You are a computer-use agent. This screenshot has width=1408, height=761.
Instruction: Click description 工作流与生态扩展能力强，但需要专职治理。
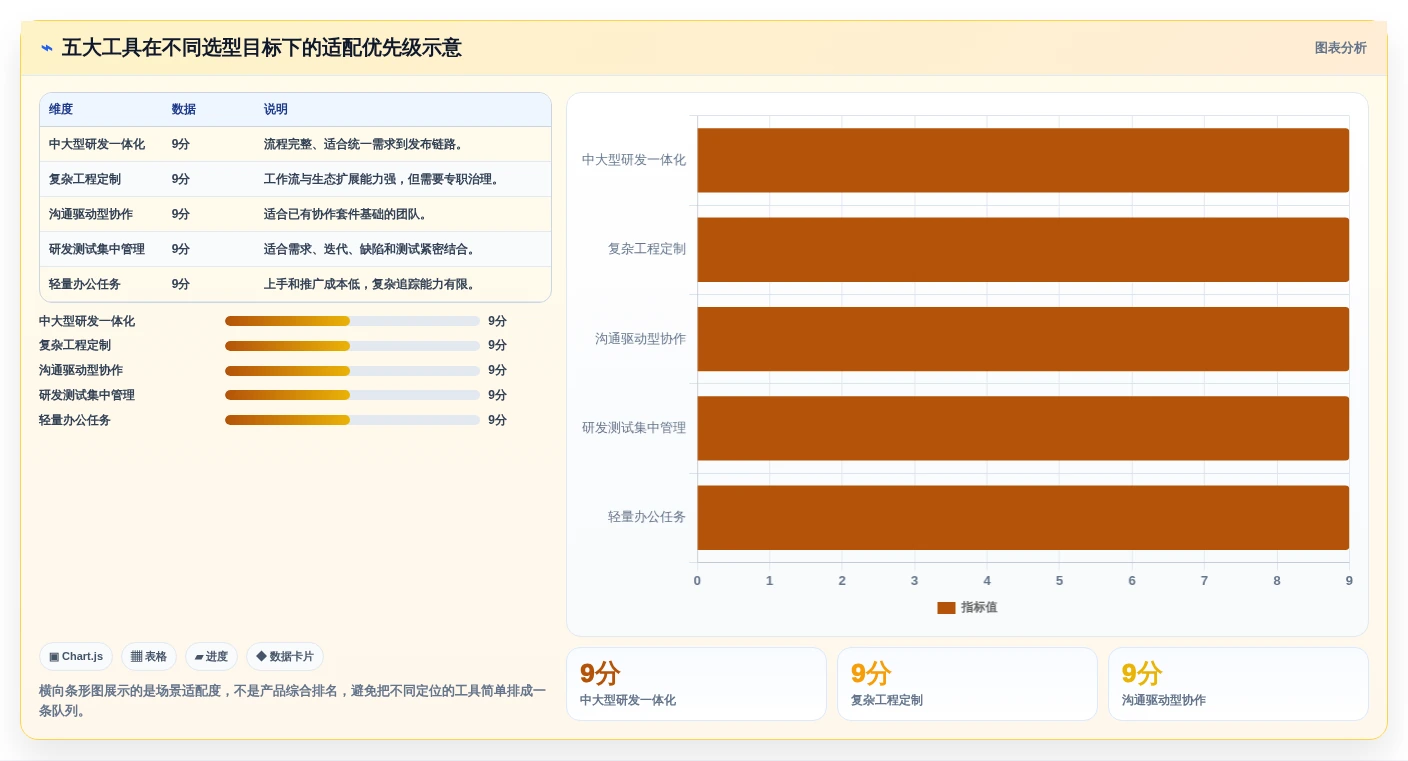click(384, 179)
